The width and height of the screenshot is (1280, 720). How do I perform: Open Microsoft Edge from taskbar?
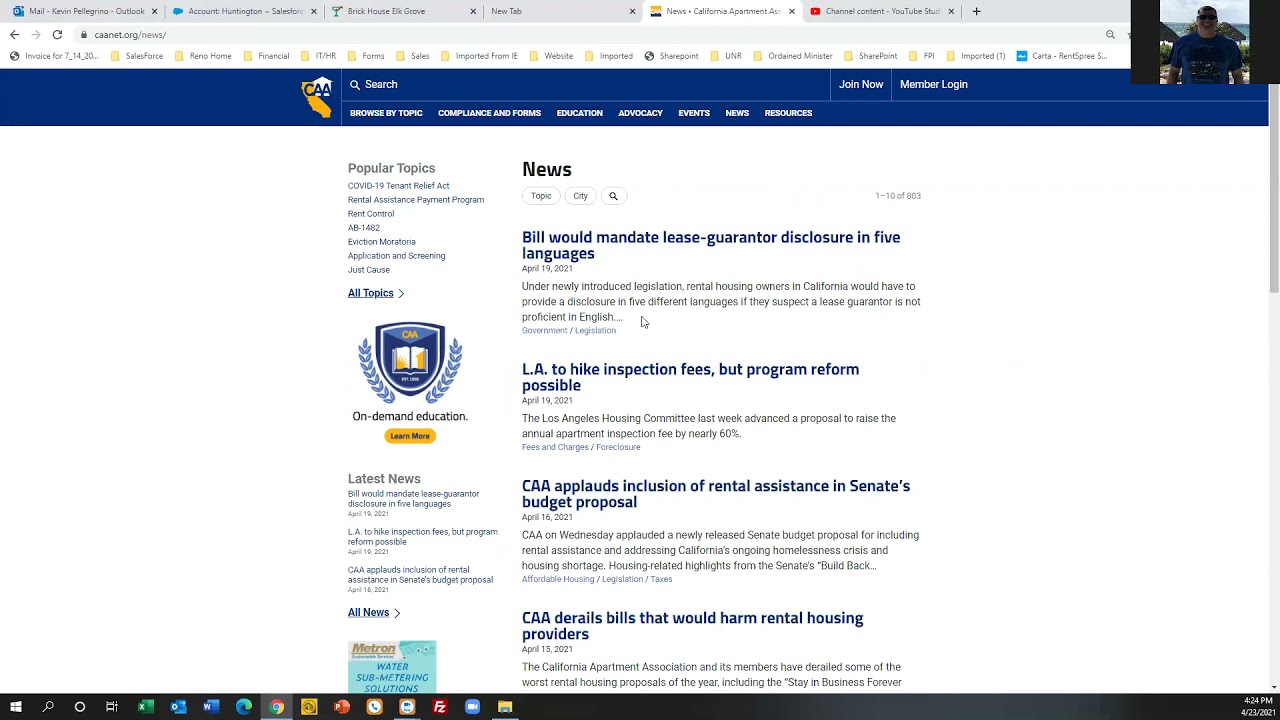click(x=243, y=707)
